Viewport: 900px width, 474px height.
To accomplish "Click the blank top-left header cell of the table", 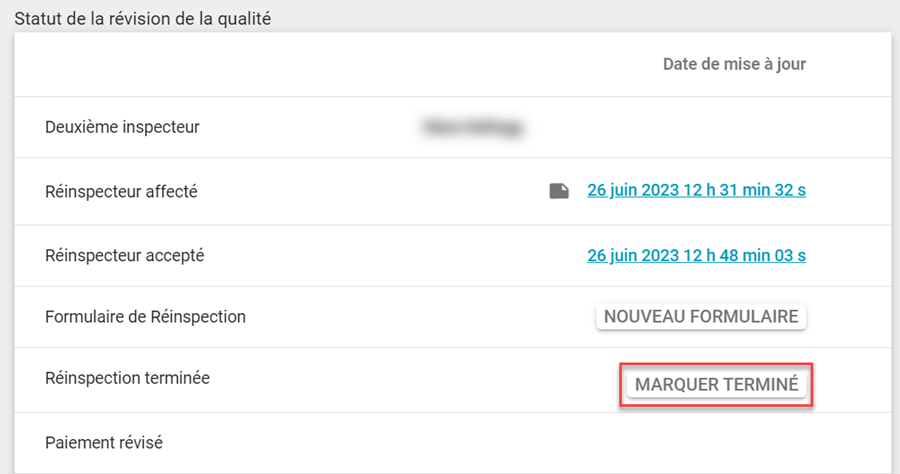I will click(x=200, y=64).
